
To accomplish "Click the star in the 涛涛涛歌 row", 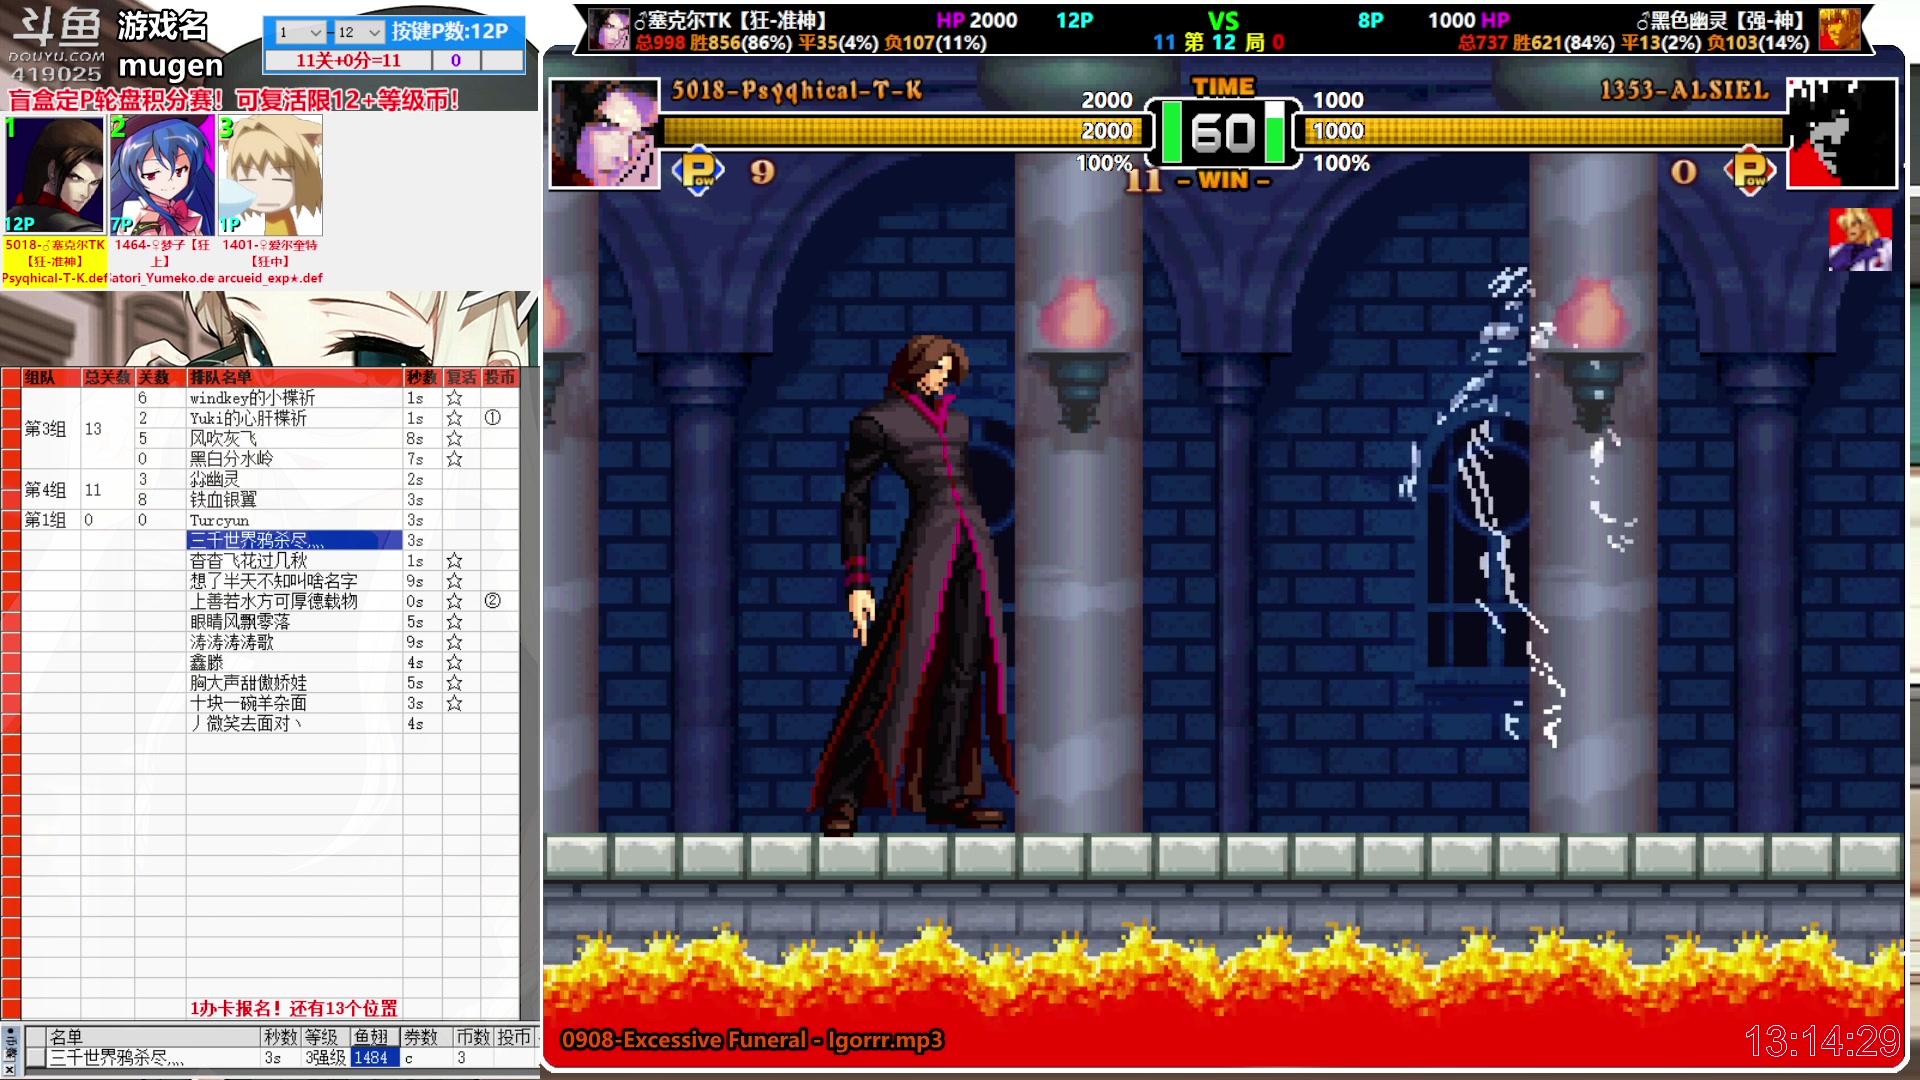I will click(x=454, y=642).
